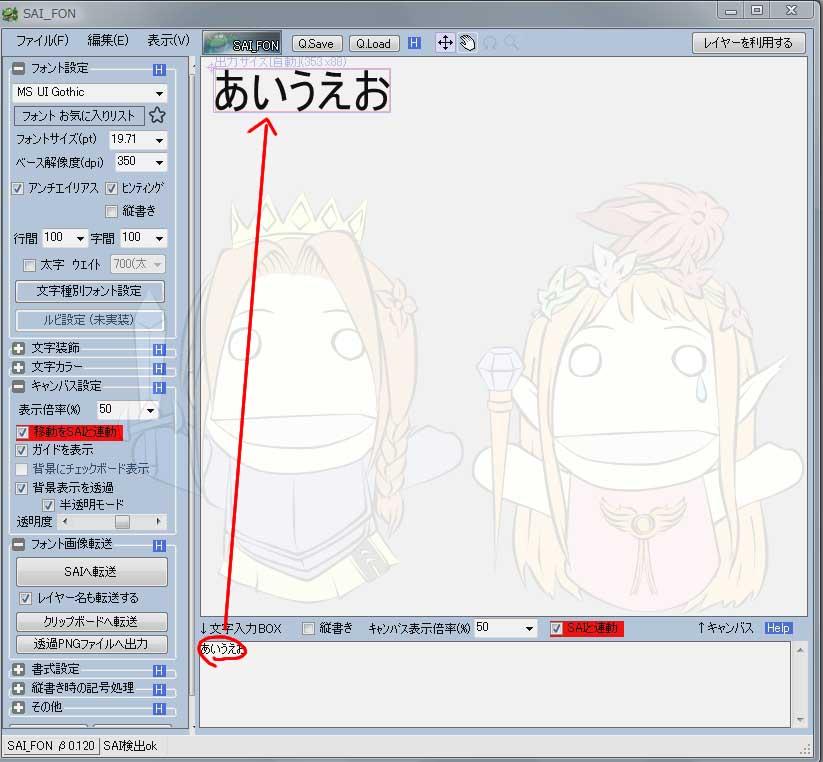This screenshot has height=762, width=823.
Task: Open キャンバス表示倍率(%) 50 dropdown
Action: pyautogui.click(x=529, y=628)
